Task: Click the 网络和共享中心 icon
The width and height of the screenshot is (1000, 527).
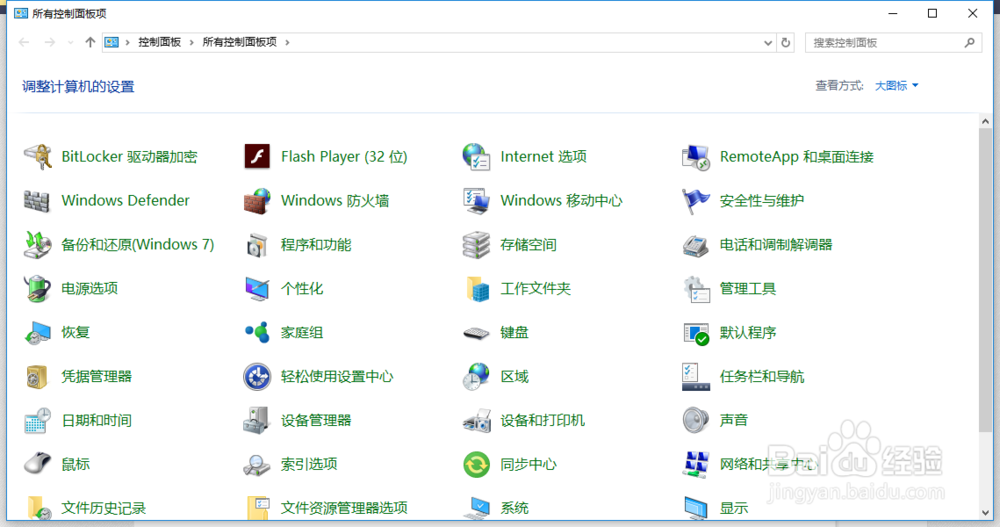Action: pos(696,464)
